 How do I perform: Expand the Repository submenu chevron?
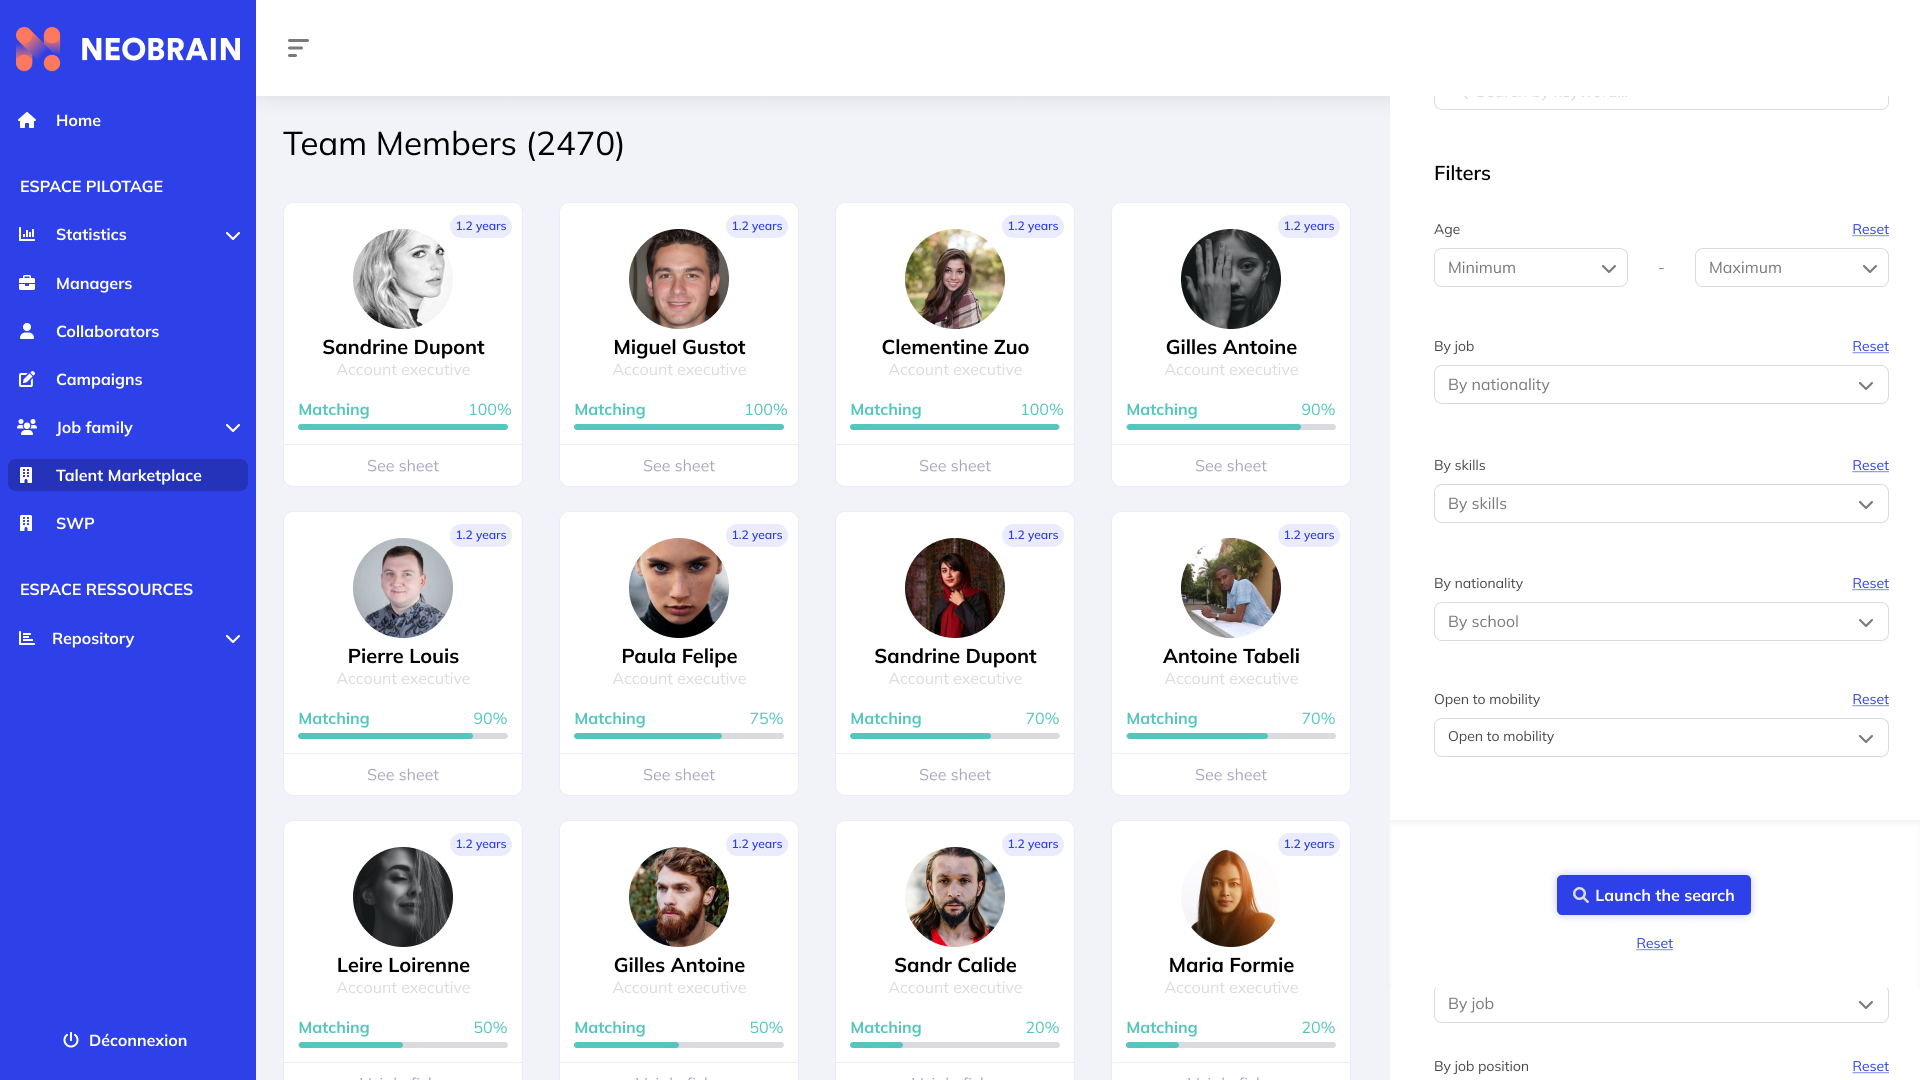tap(233, 639)
